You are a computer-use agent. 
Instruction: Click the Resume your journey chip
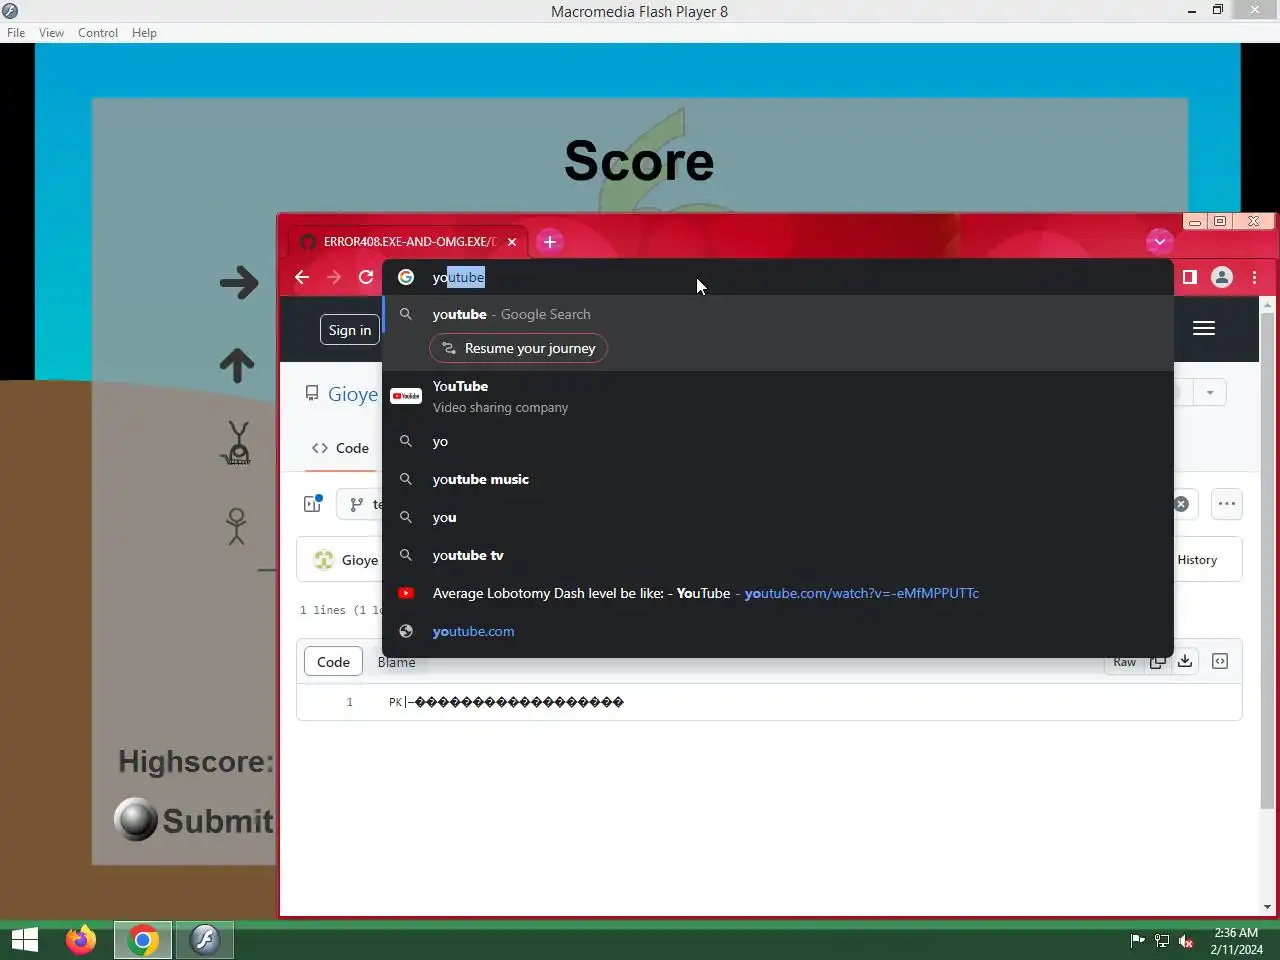(518, 348)
